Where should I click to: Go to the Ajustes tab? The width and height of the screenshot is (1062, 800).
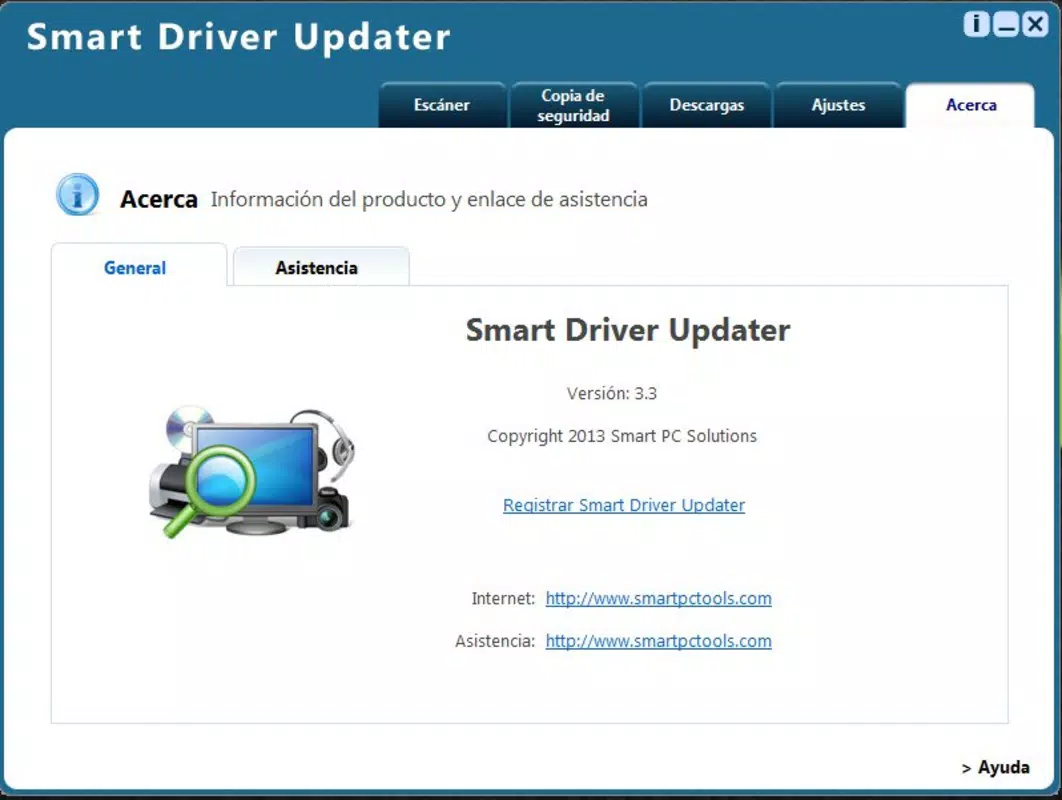click(838, 105)
